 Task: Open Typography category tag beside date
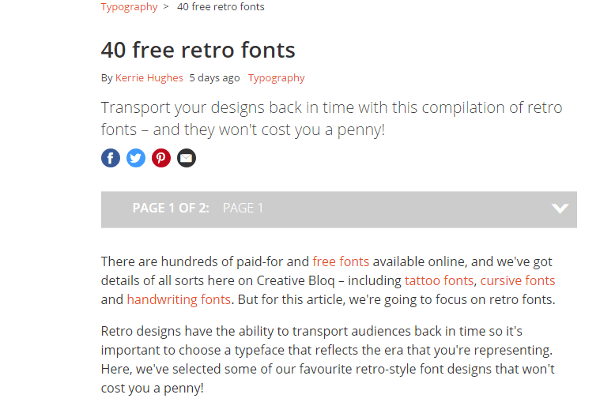pyautogui.click(x=276, y=78)
